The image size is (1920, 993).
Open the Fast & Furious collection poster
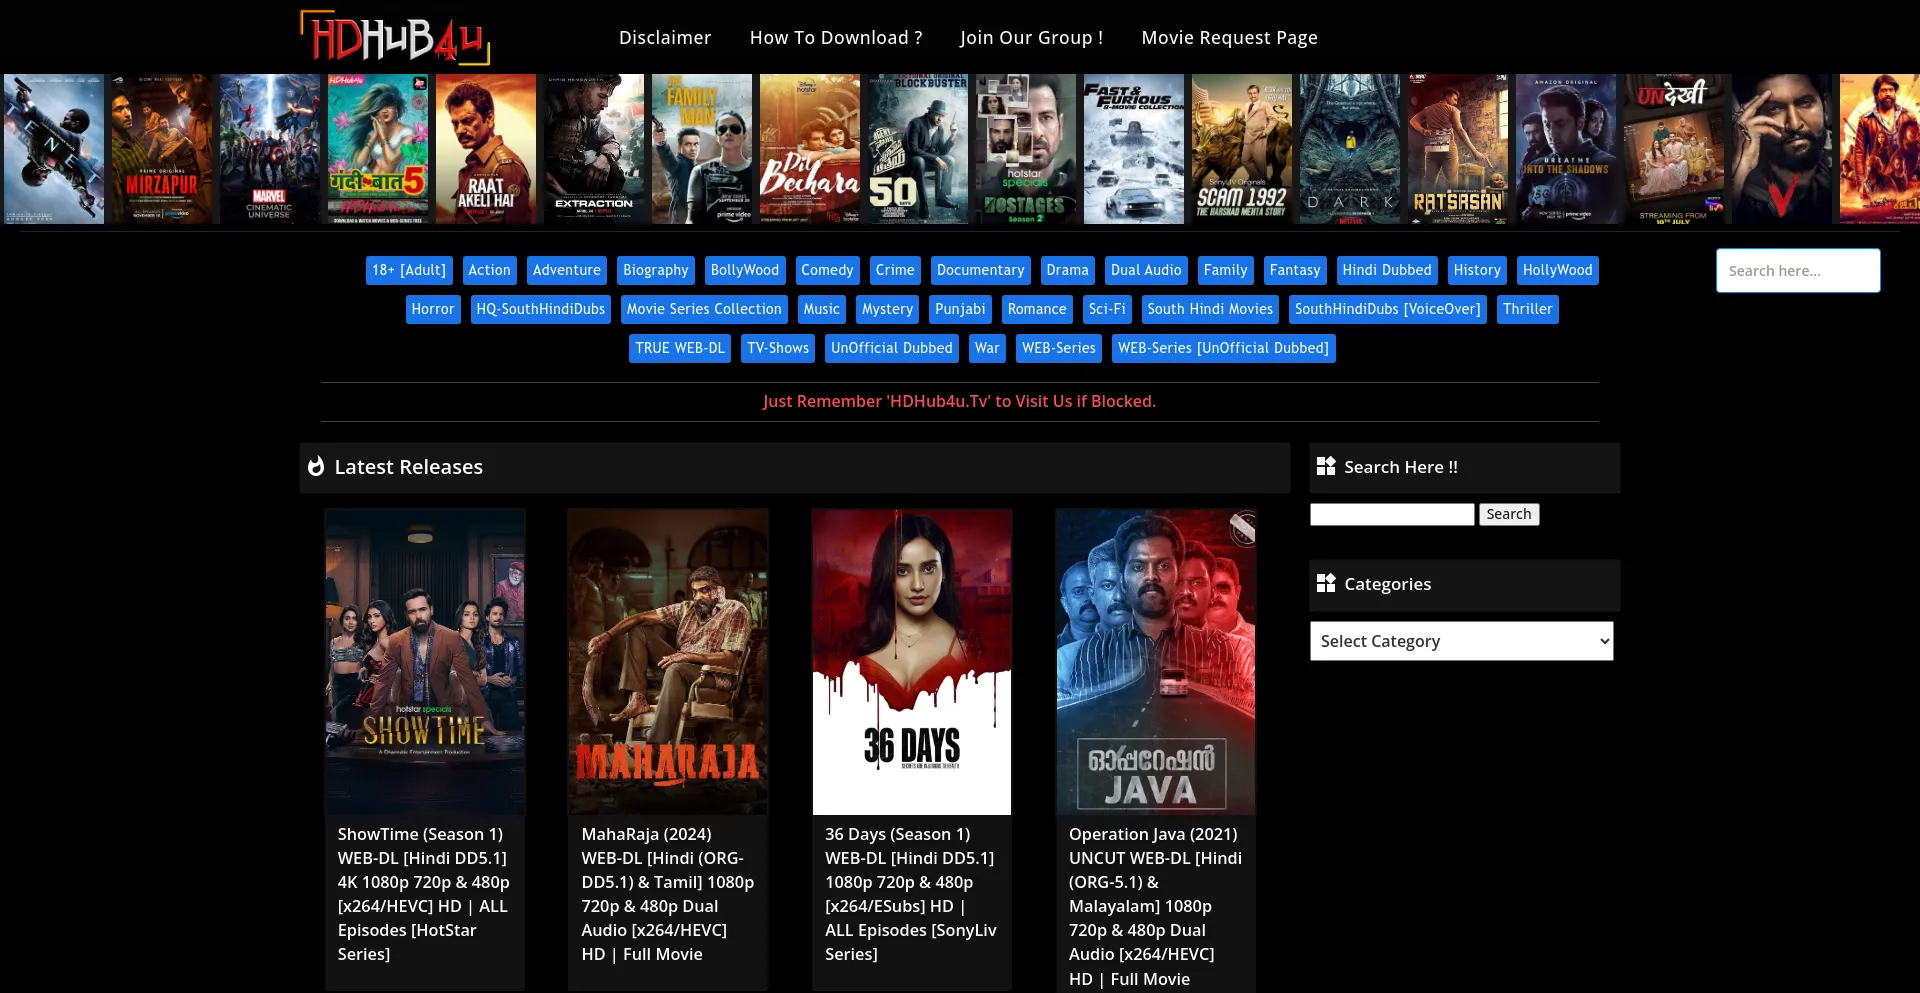point(1134,149)
